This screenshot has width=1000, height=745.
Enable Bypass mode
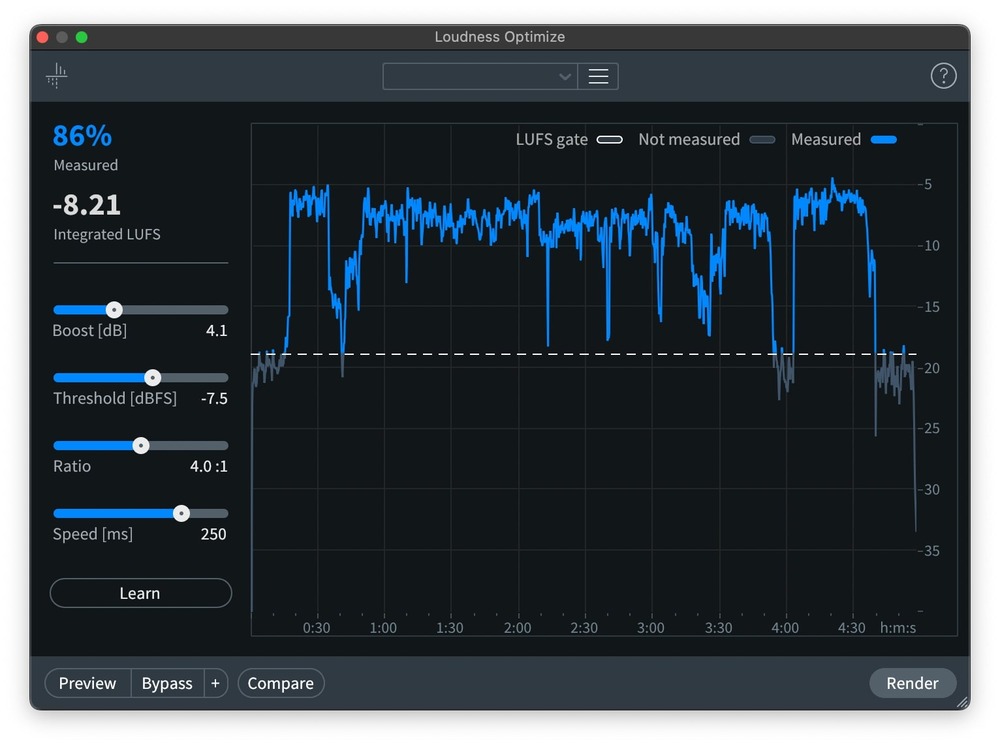167,683
